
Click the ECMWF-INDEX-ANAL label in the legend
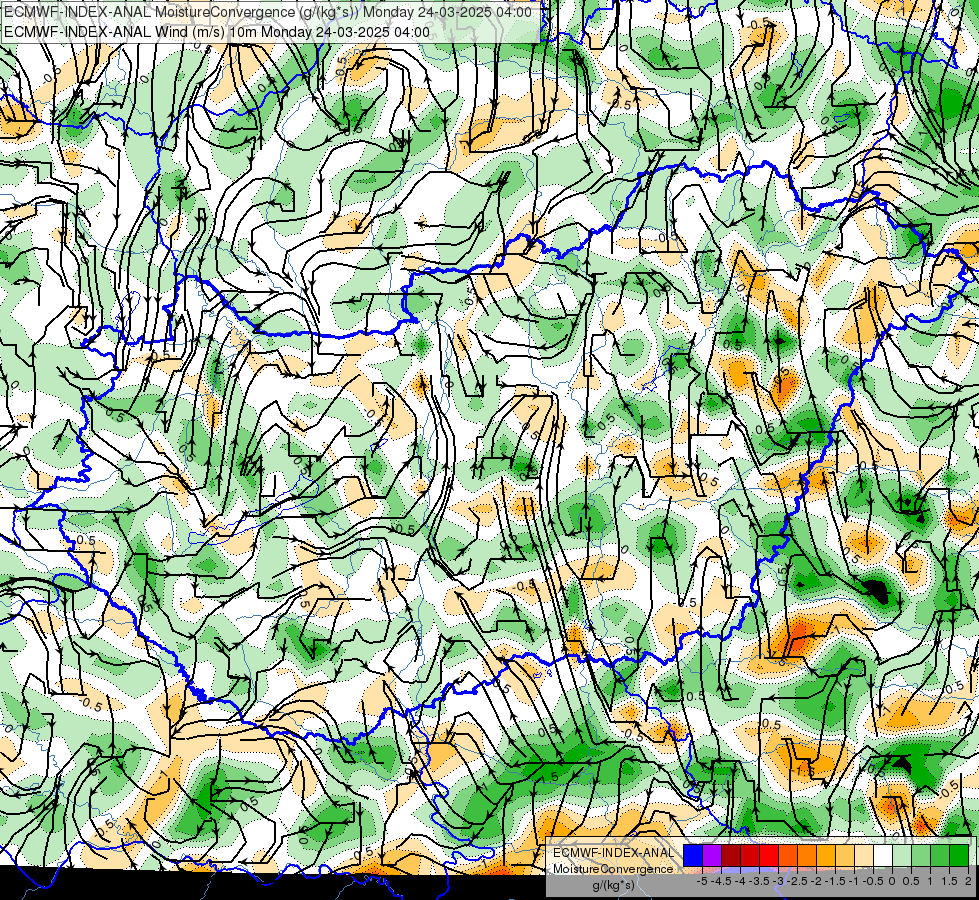pos(613,853)
